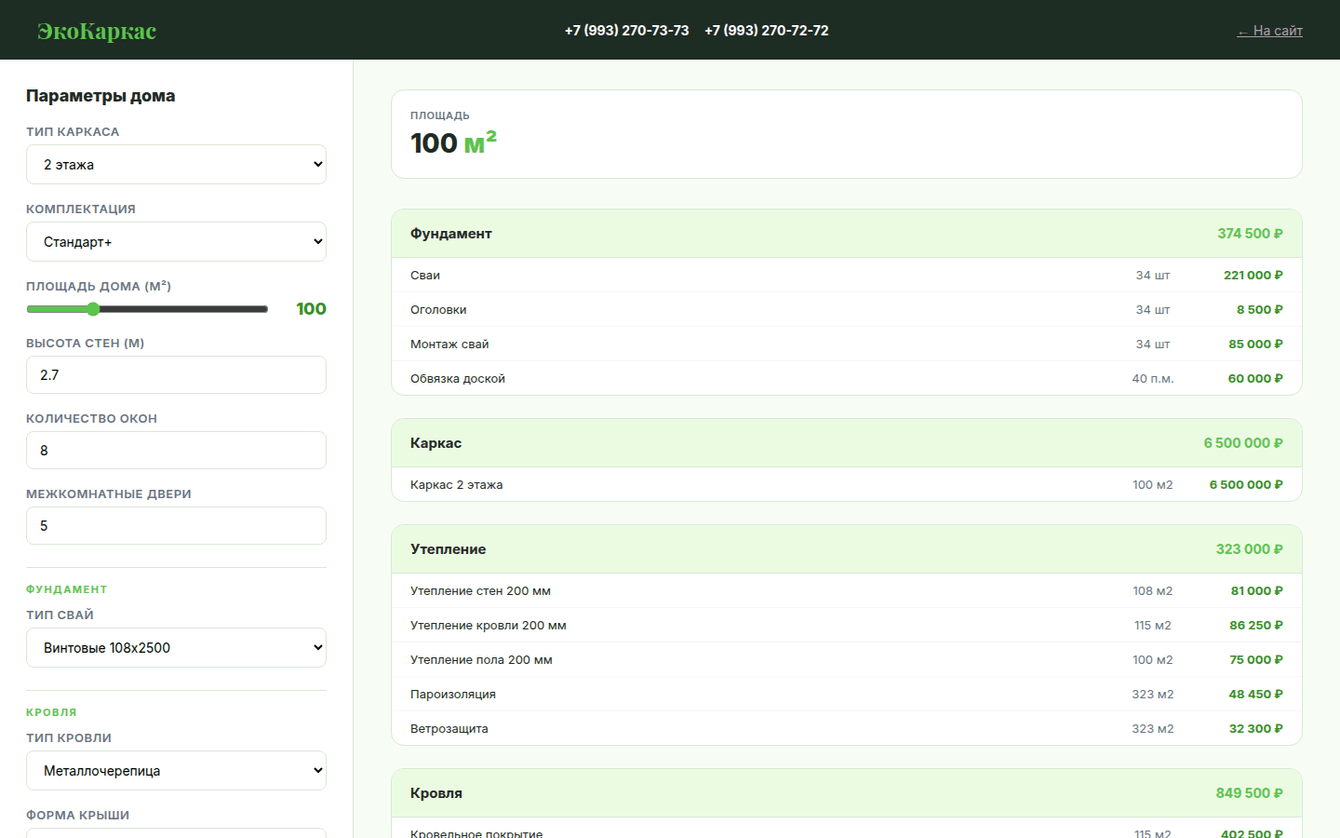
Task: Click the Утепление пола price 75 000 ₽
Action: [x=1256, y=660]
